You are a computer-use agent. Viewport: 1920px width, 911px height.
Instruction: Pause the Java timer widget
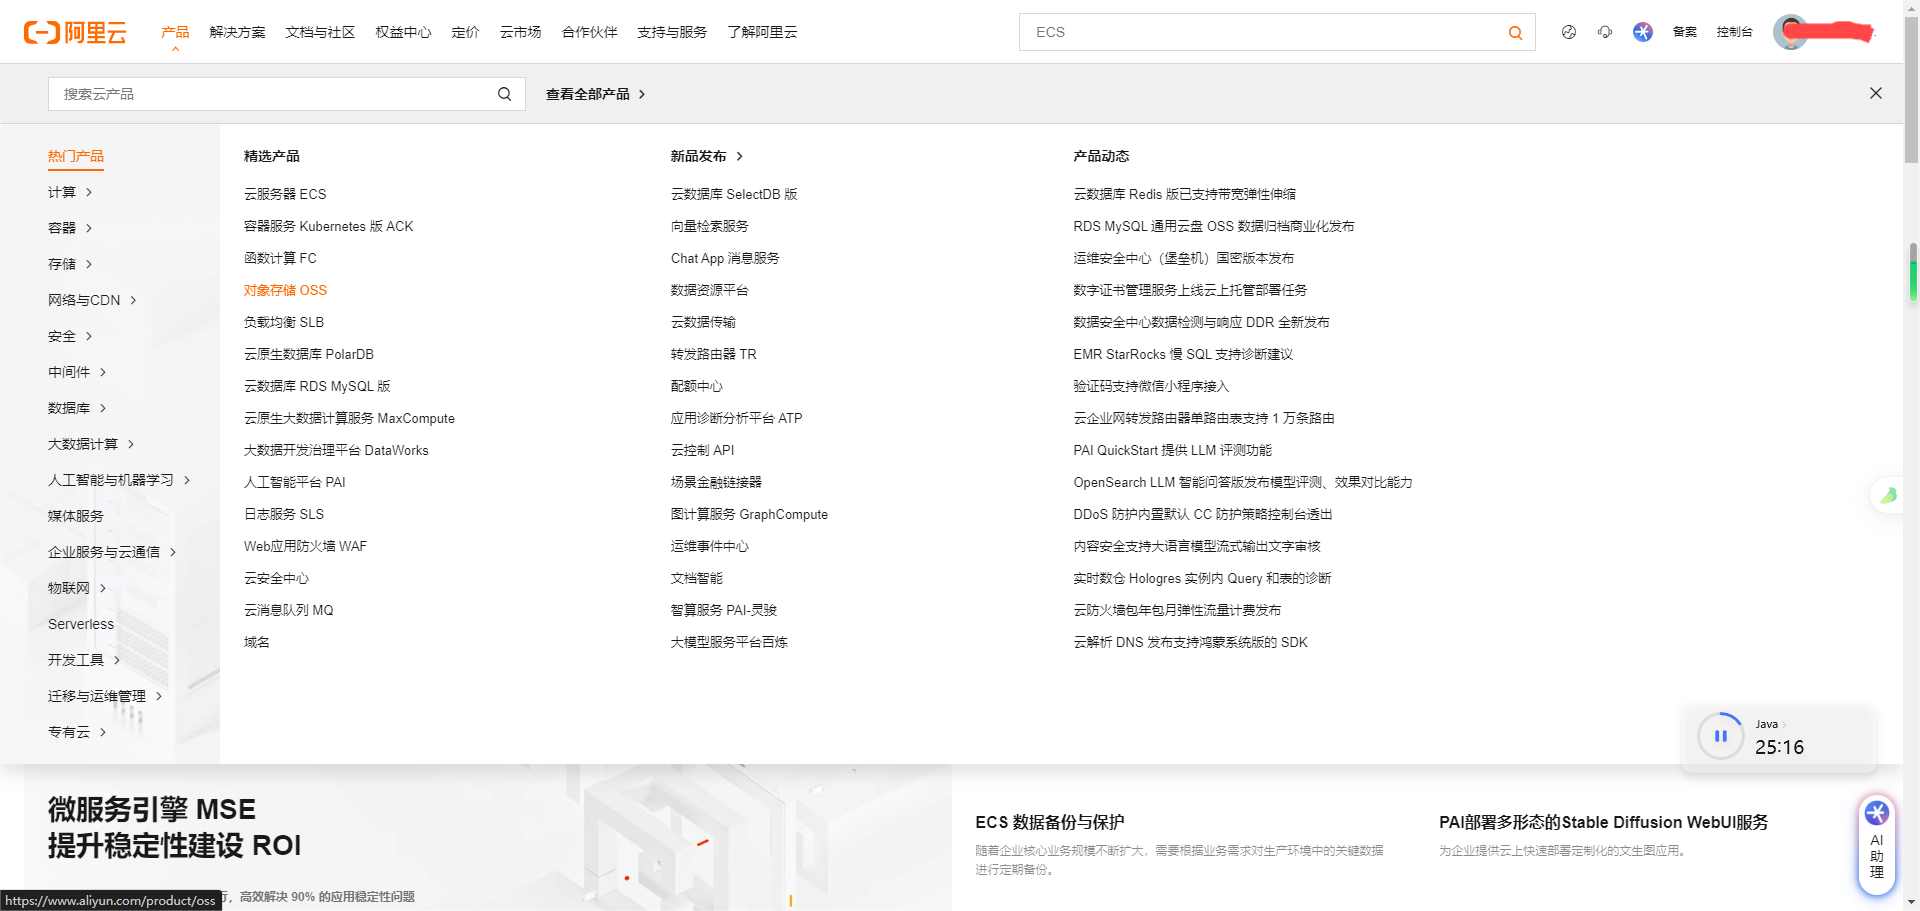(1721, 736)
